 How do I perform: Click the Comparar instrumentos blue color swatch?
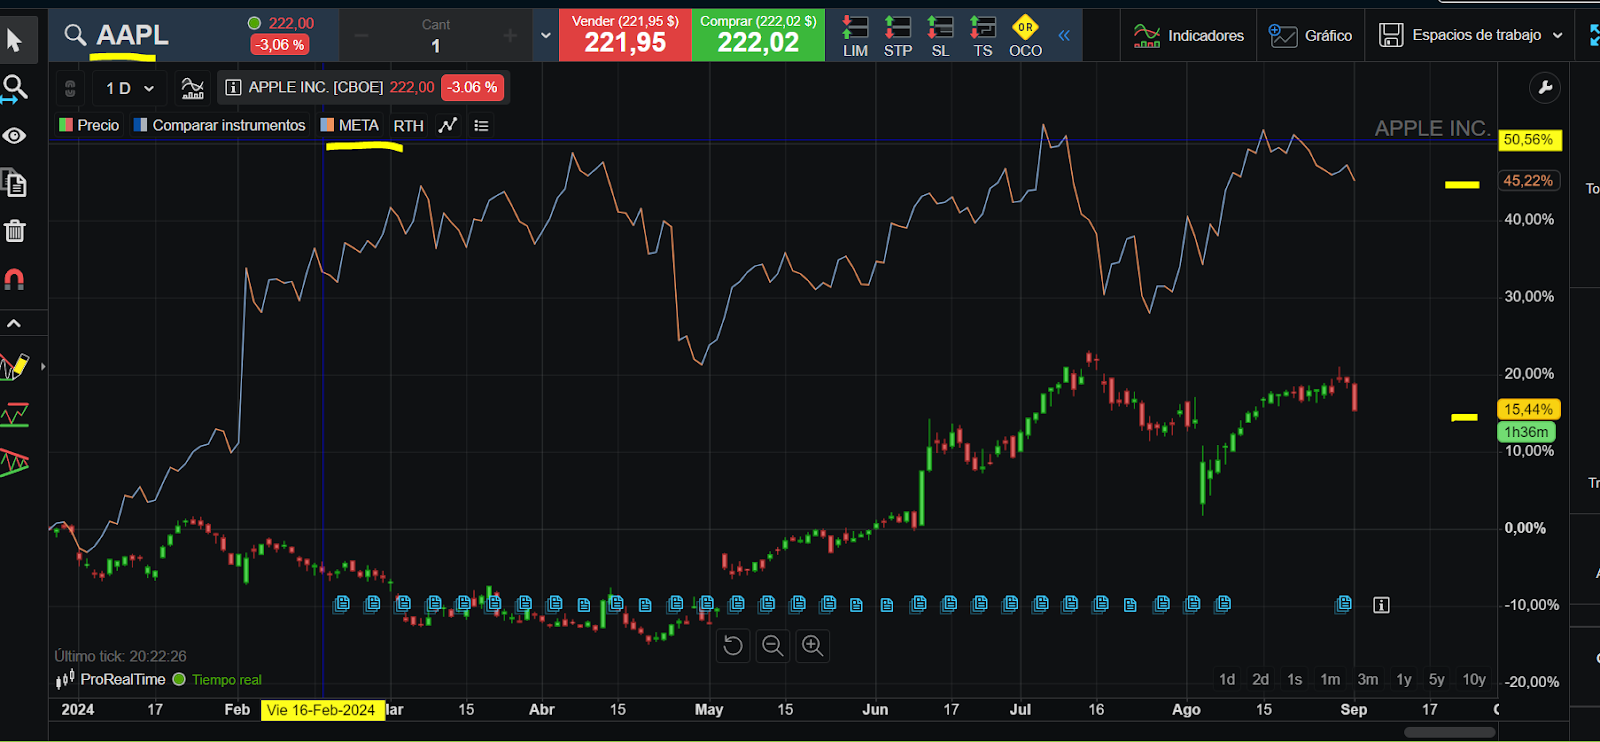click(141, 125)
